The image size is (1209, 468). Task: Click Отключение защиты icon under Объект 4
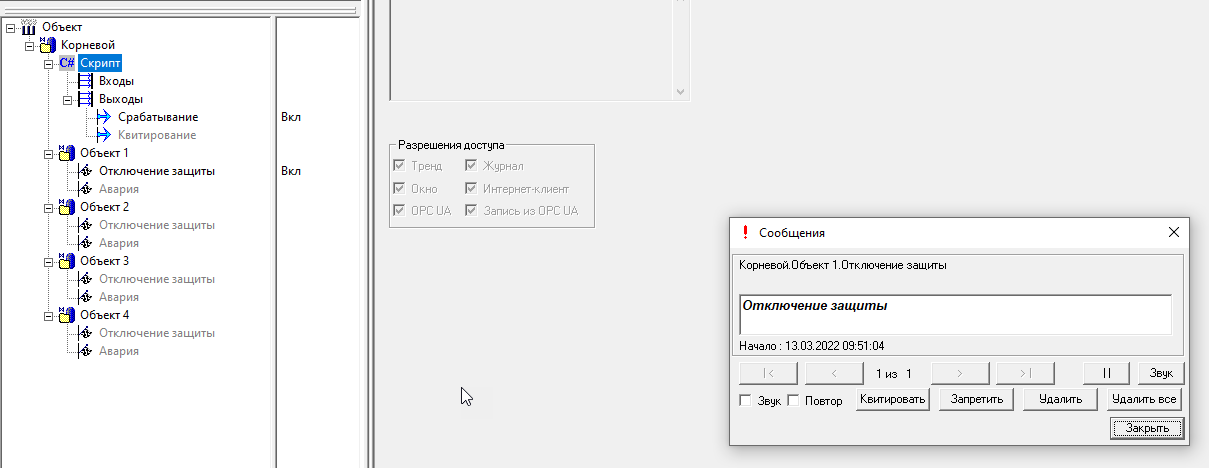(x=86, y=333)
